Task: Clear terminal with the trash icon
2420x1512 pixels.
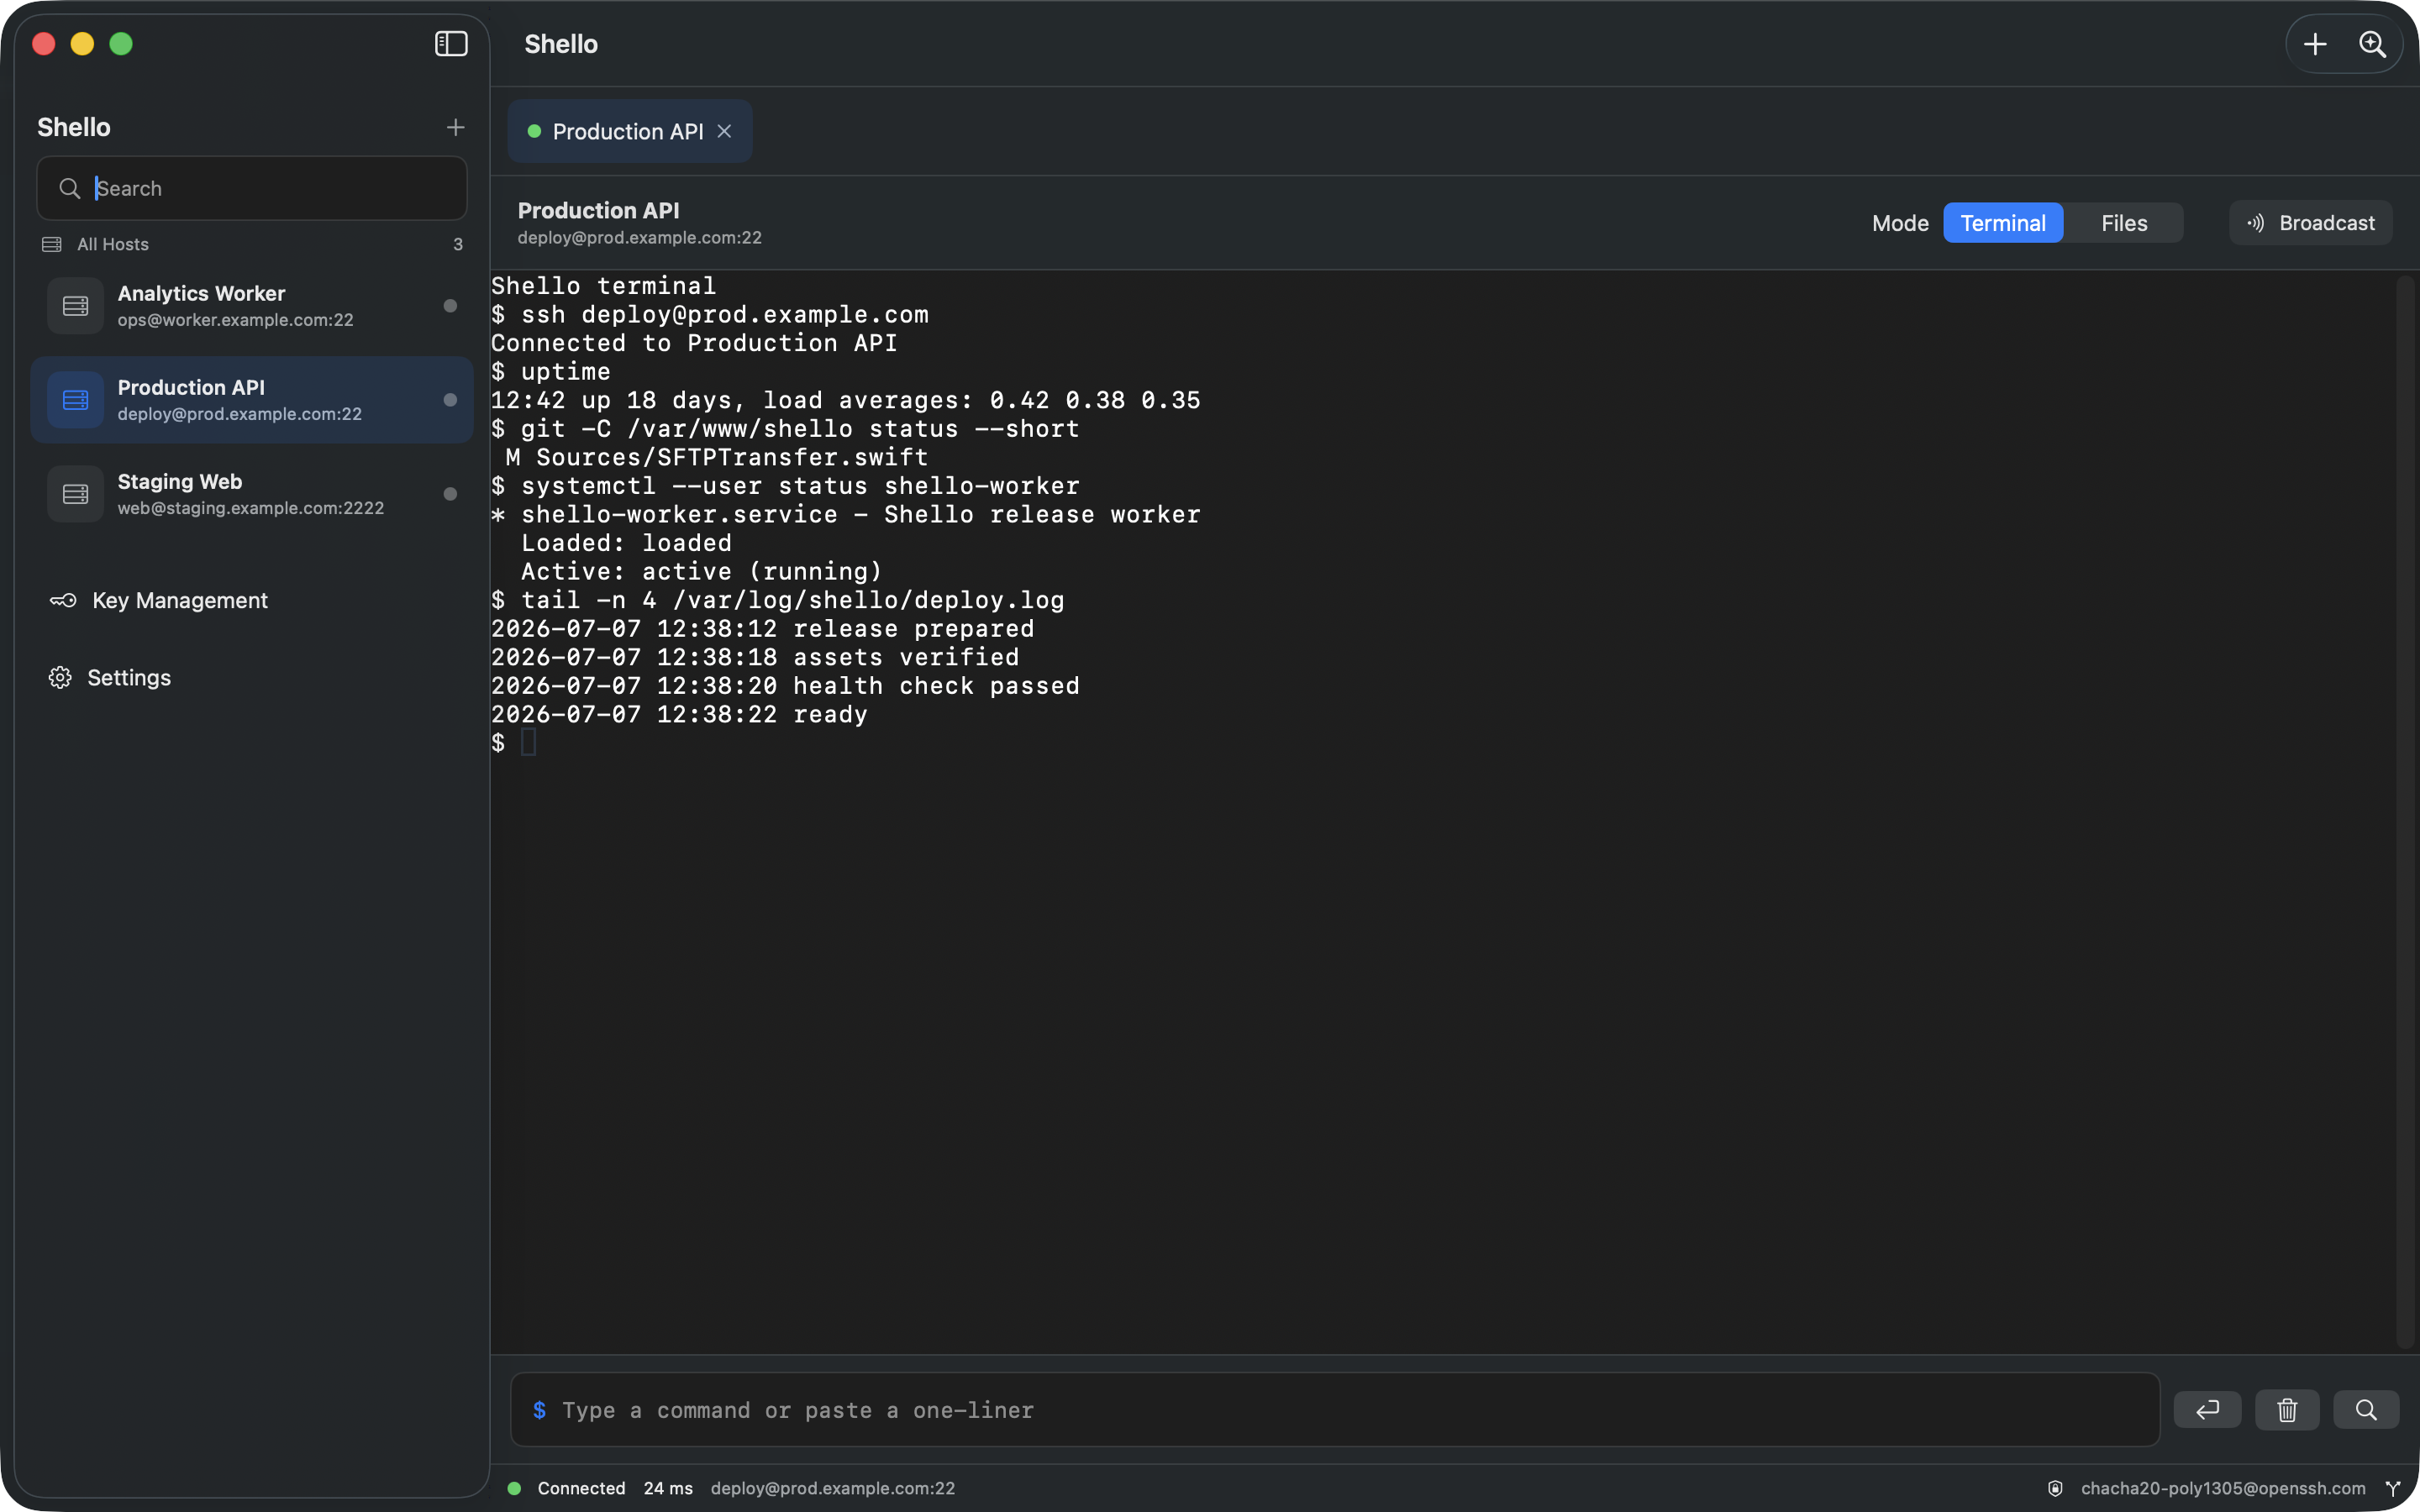Action: (2287, 1410)
